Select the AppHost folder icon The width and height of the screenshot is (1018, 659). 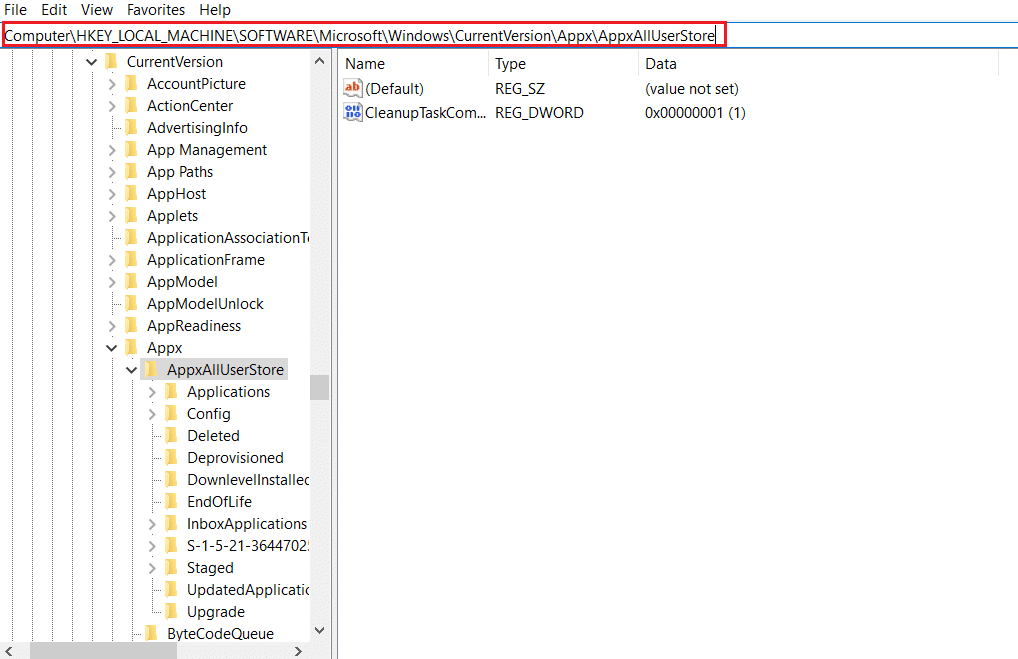(132, 194)
